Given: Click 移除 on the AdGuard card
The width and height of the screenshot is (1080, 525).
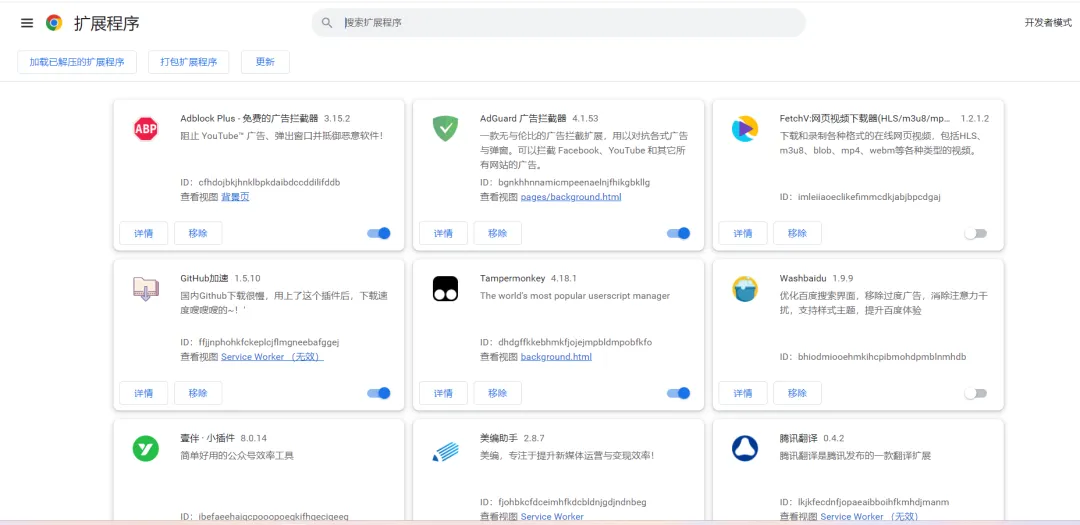Looking at the screenshot, I should (x=497, y=233).
